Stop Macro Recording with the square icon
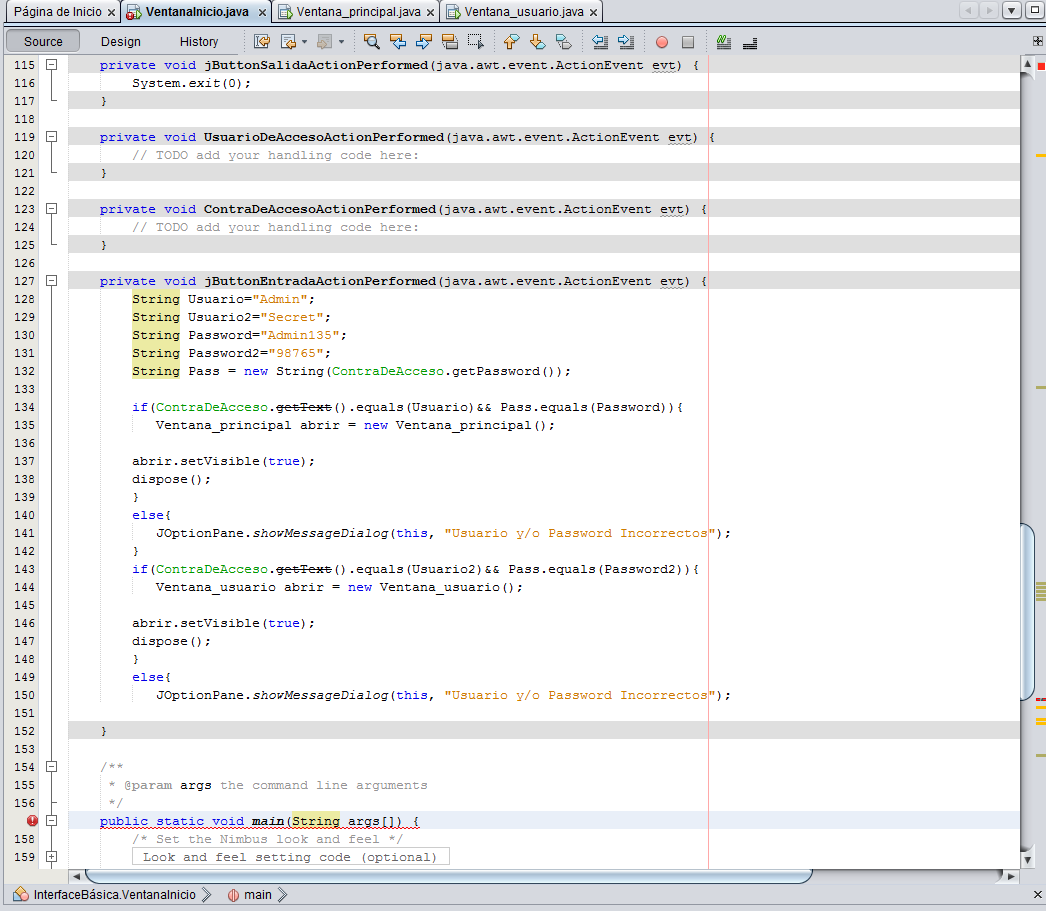 (x=688, y=42)
